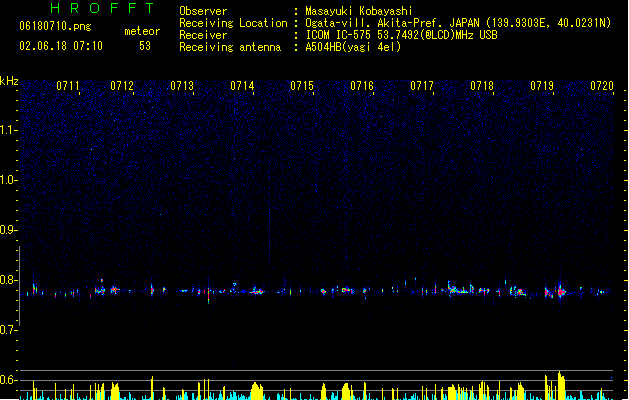Click the wide yellow signal peak near 0714

[x=257, y=391]
